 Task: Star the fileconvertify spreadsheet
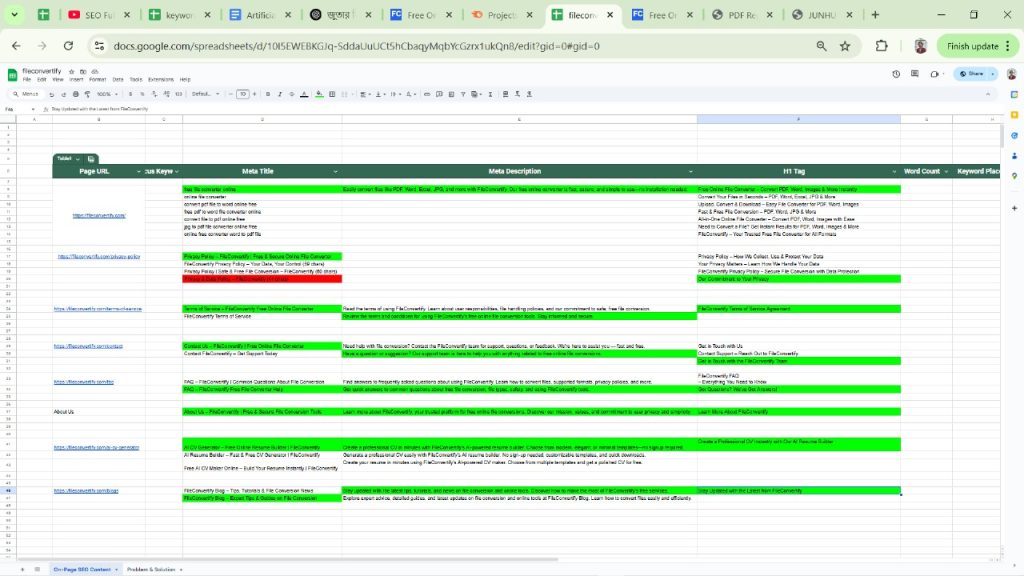70,71
